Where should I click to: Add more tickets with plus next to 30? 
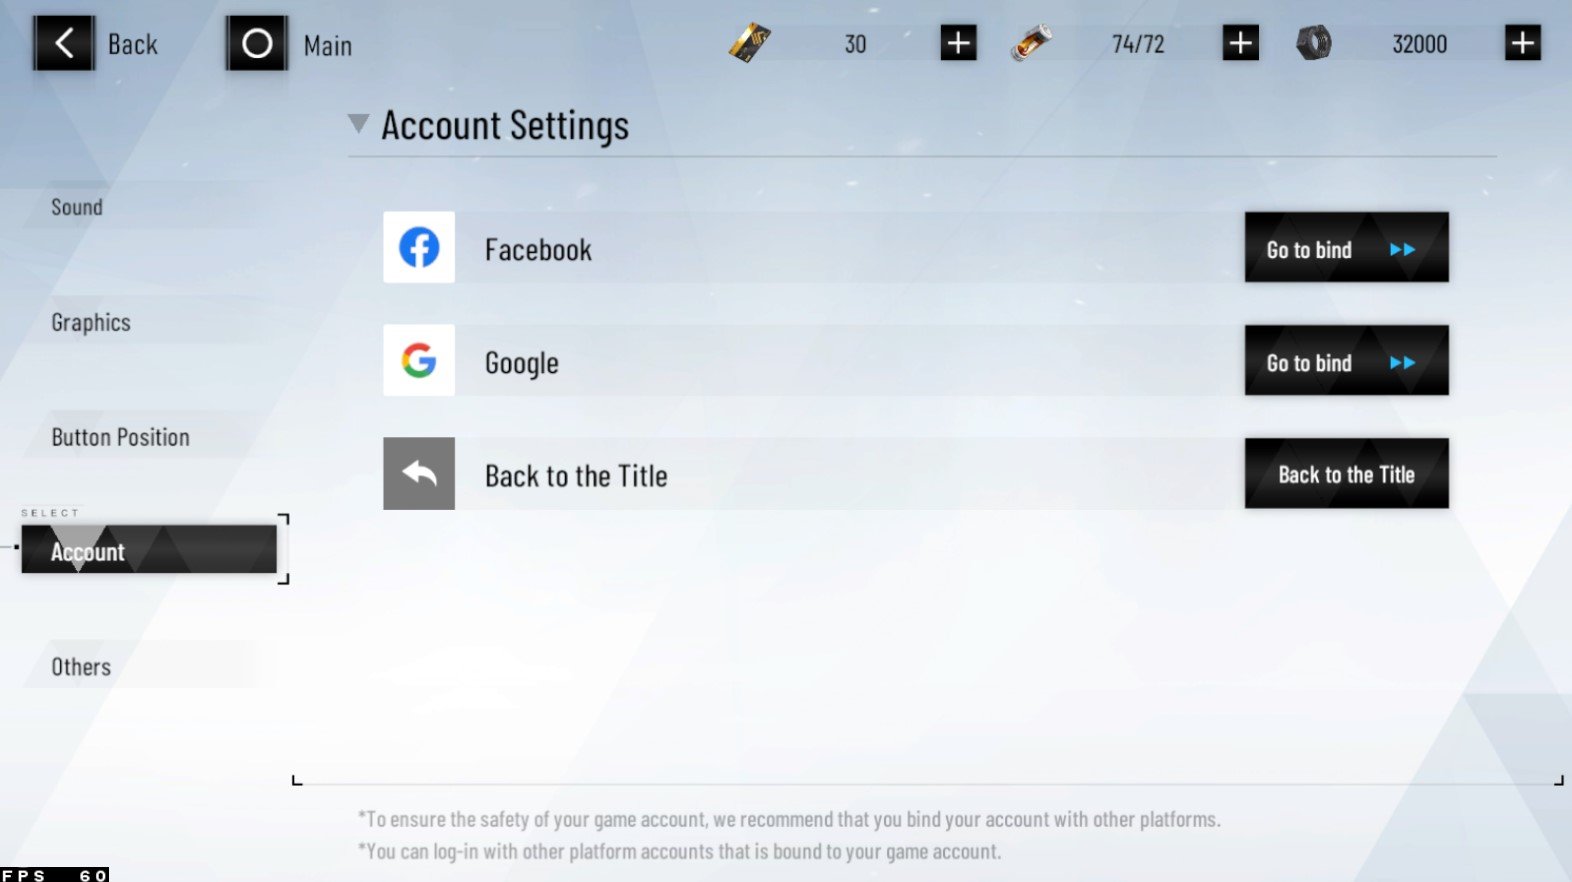(958, 43)
